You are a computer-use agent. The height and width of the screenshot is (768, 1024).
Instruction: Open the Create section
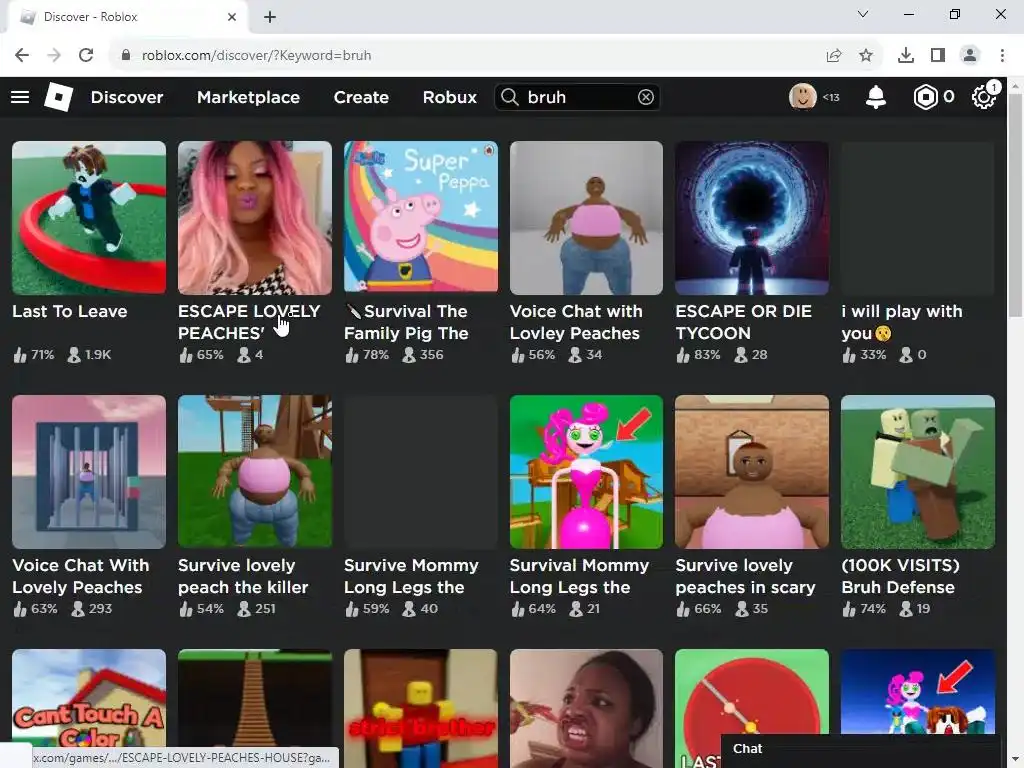pyautogui.click(x=361, y=97)
